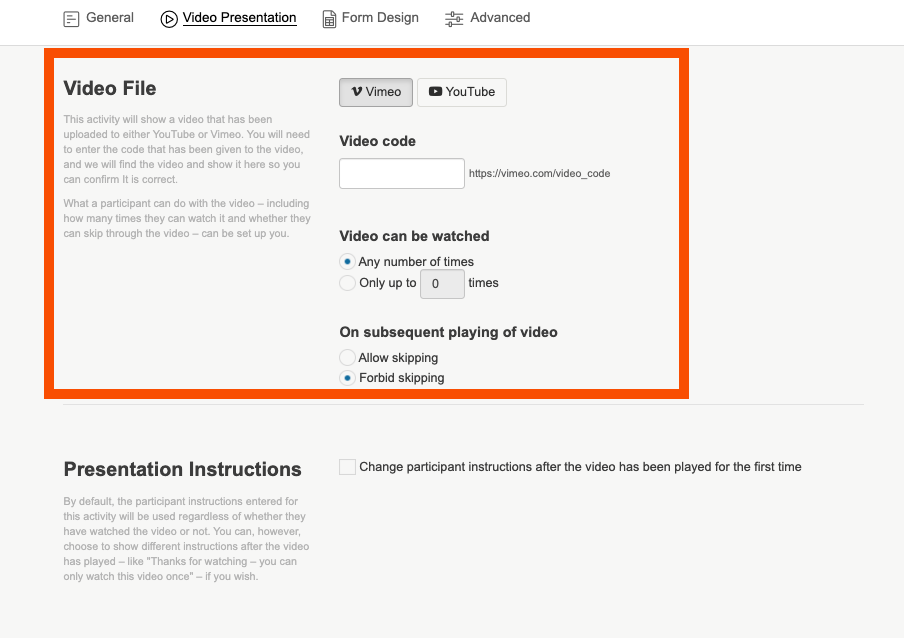This screenshot has width=904, height=638.
Task: Choose the 'Allow skipping' radio button
Action: pos(348,358)
